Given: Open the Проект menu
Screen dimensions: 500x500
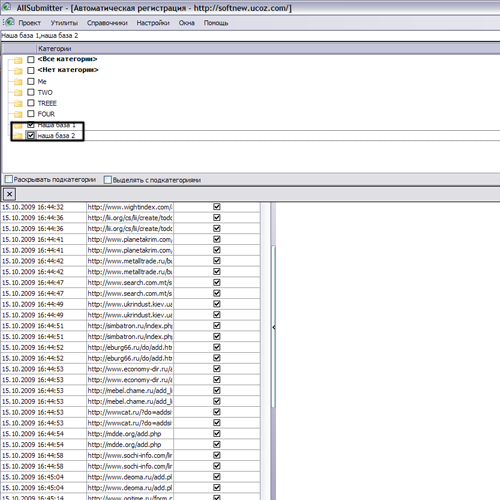Looking at the screenshot, I should 29,23.
